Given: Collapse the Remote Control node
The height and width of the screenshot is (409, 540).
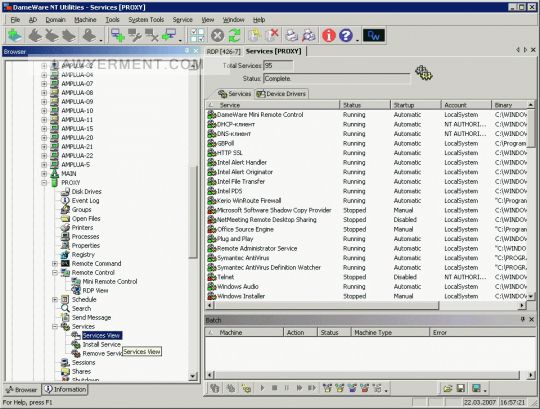Looking at the screenshot, I should point(55,272).
